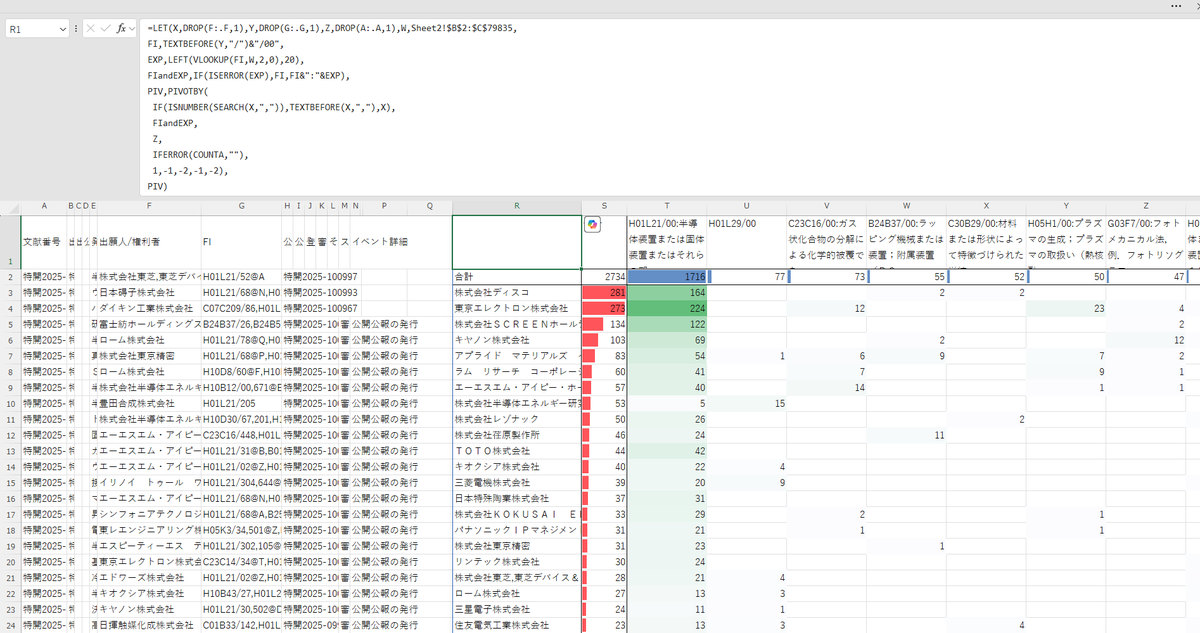Viewport: 1200px width, 633px height.
Task: Select column S header
Action: pos(604,206)
